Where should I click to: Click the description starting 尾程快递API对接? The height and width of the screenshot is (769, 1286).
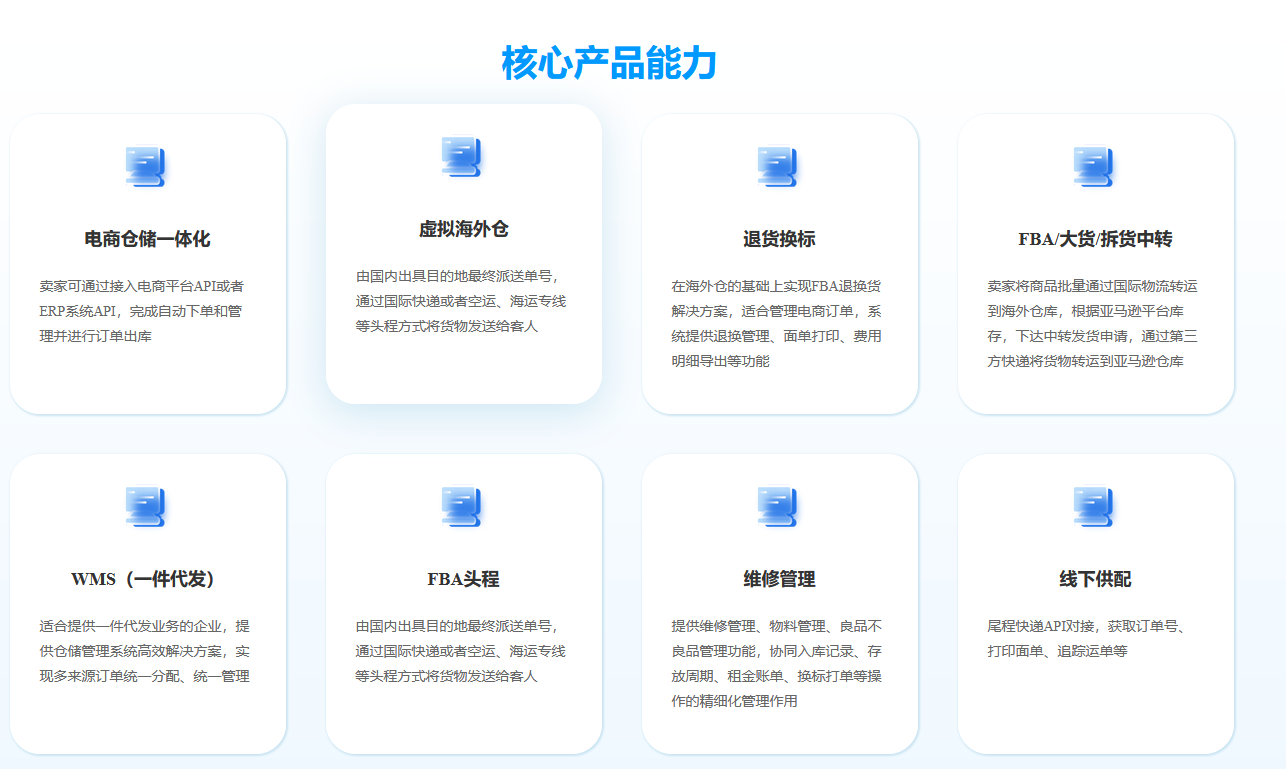(x=1086, y=638)
